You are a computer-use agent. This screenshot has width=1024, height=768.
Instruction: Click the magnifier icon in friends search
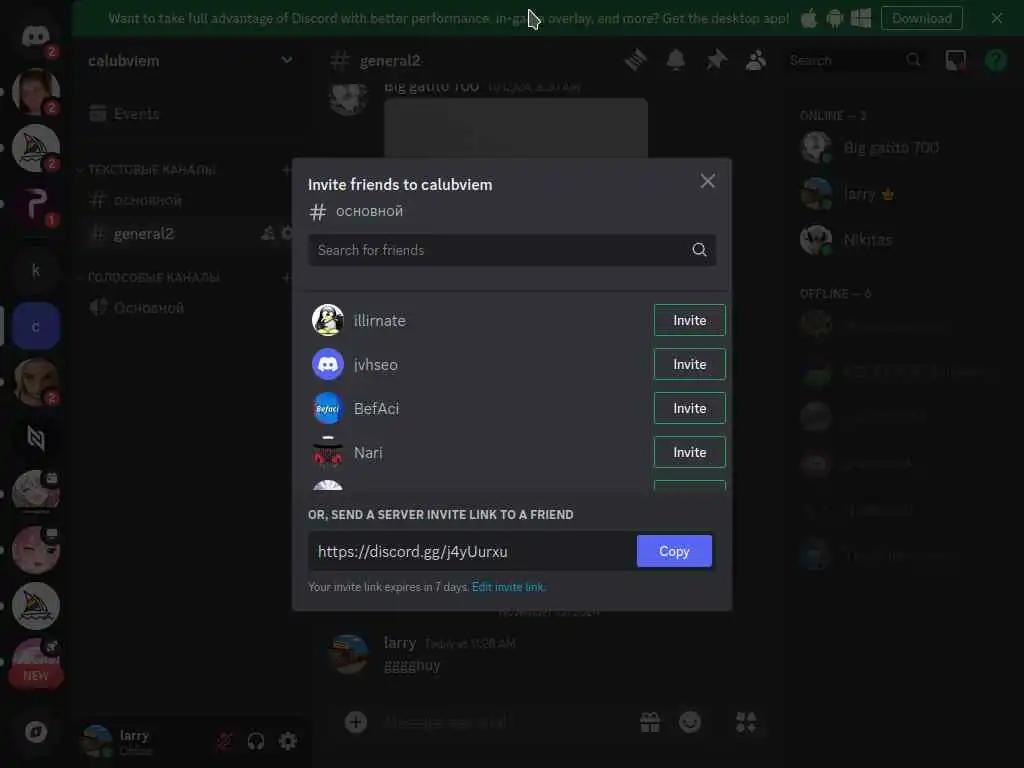point(699,249)
